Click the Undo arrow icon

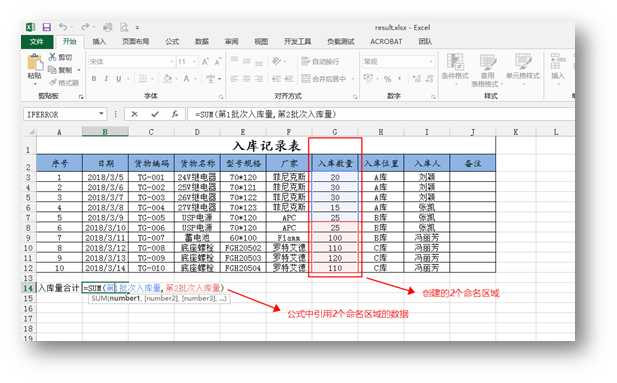click(63, 27)
